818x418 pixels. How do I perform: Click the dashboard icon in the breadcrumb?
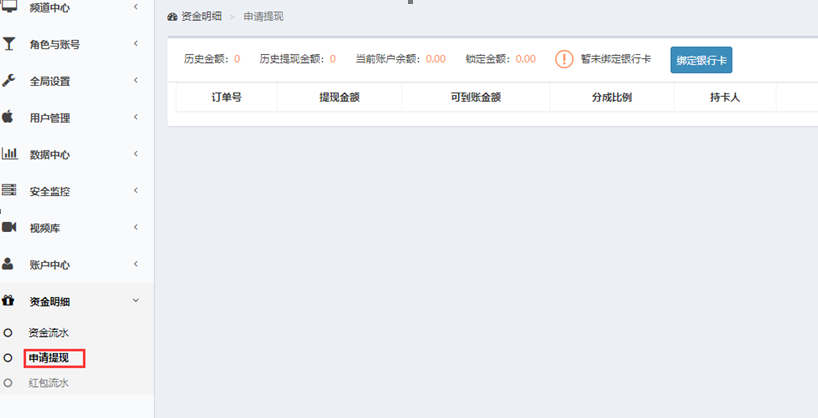[x=172, y=17]
